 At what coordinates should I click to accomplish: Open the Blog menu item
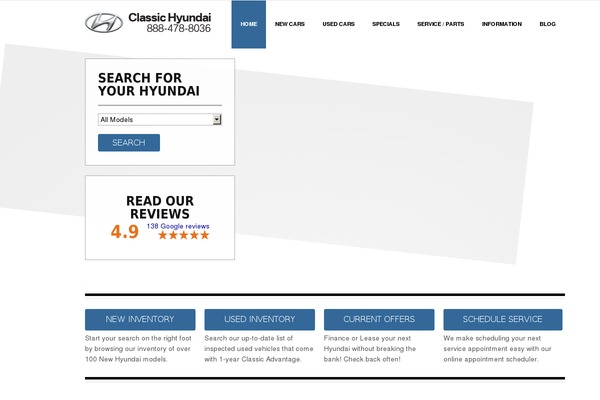tap(548, 24)
